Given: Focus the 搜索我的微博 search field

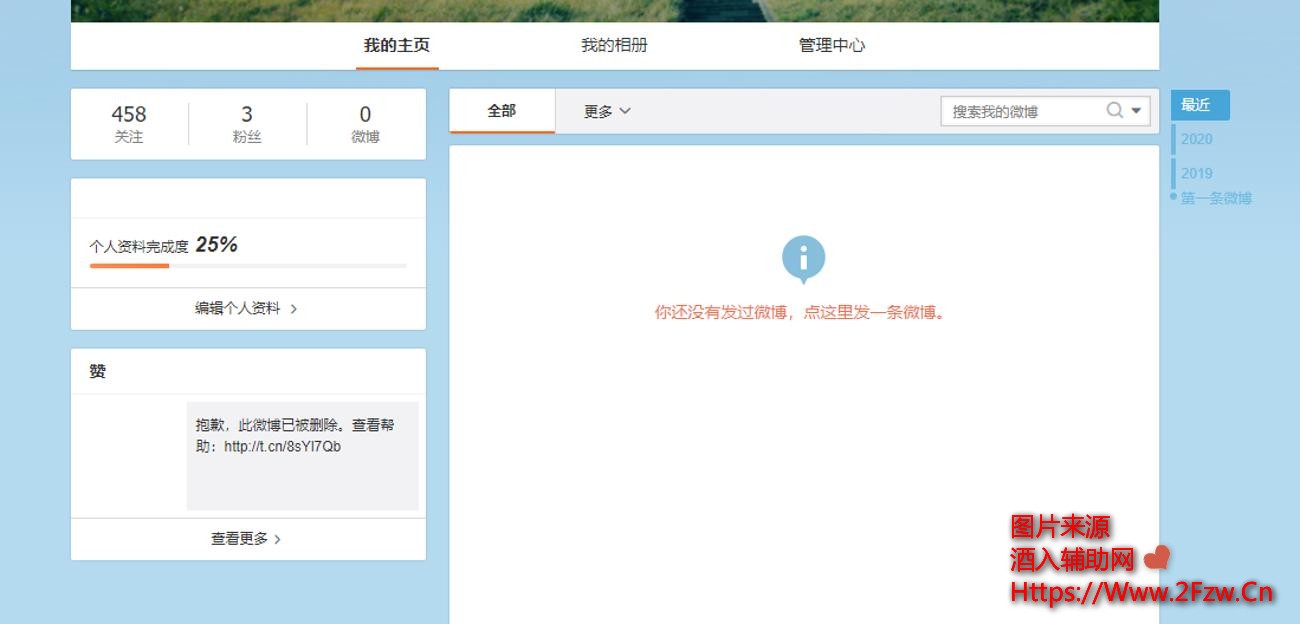Looking at the screenshot, I should pyautogui.click(x=1020, y=111).
